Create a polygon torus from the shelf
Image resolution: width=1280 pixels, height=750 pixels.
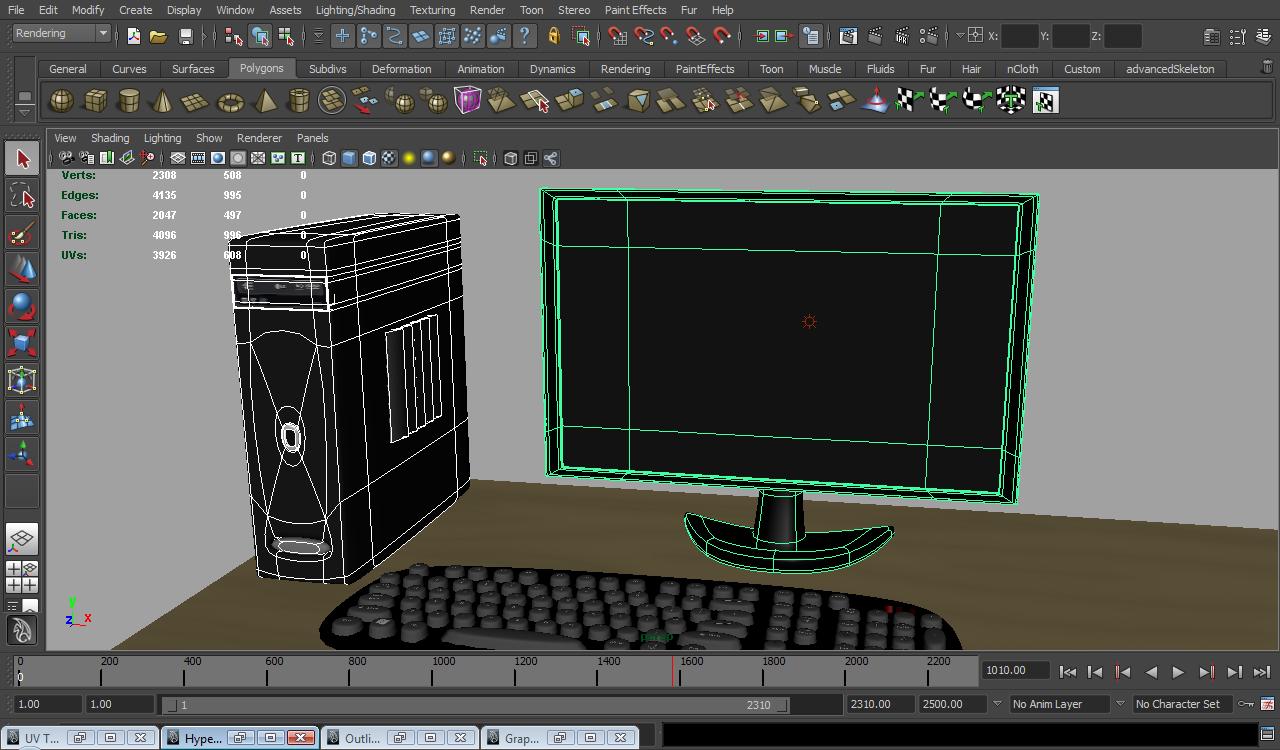tap(230, 101)
